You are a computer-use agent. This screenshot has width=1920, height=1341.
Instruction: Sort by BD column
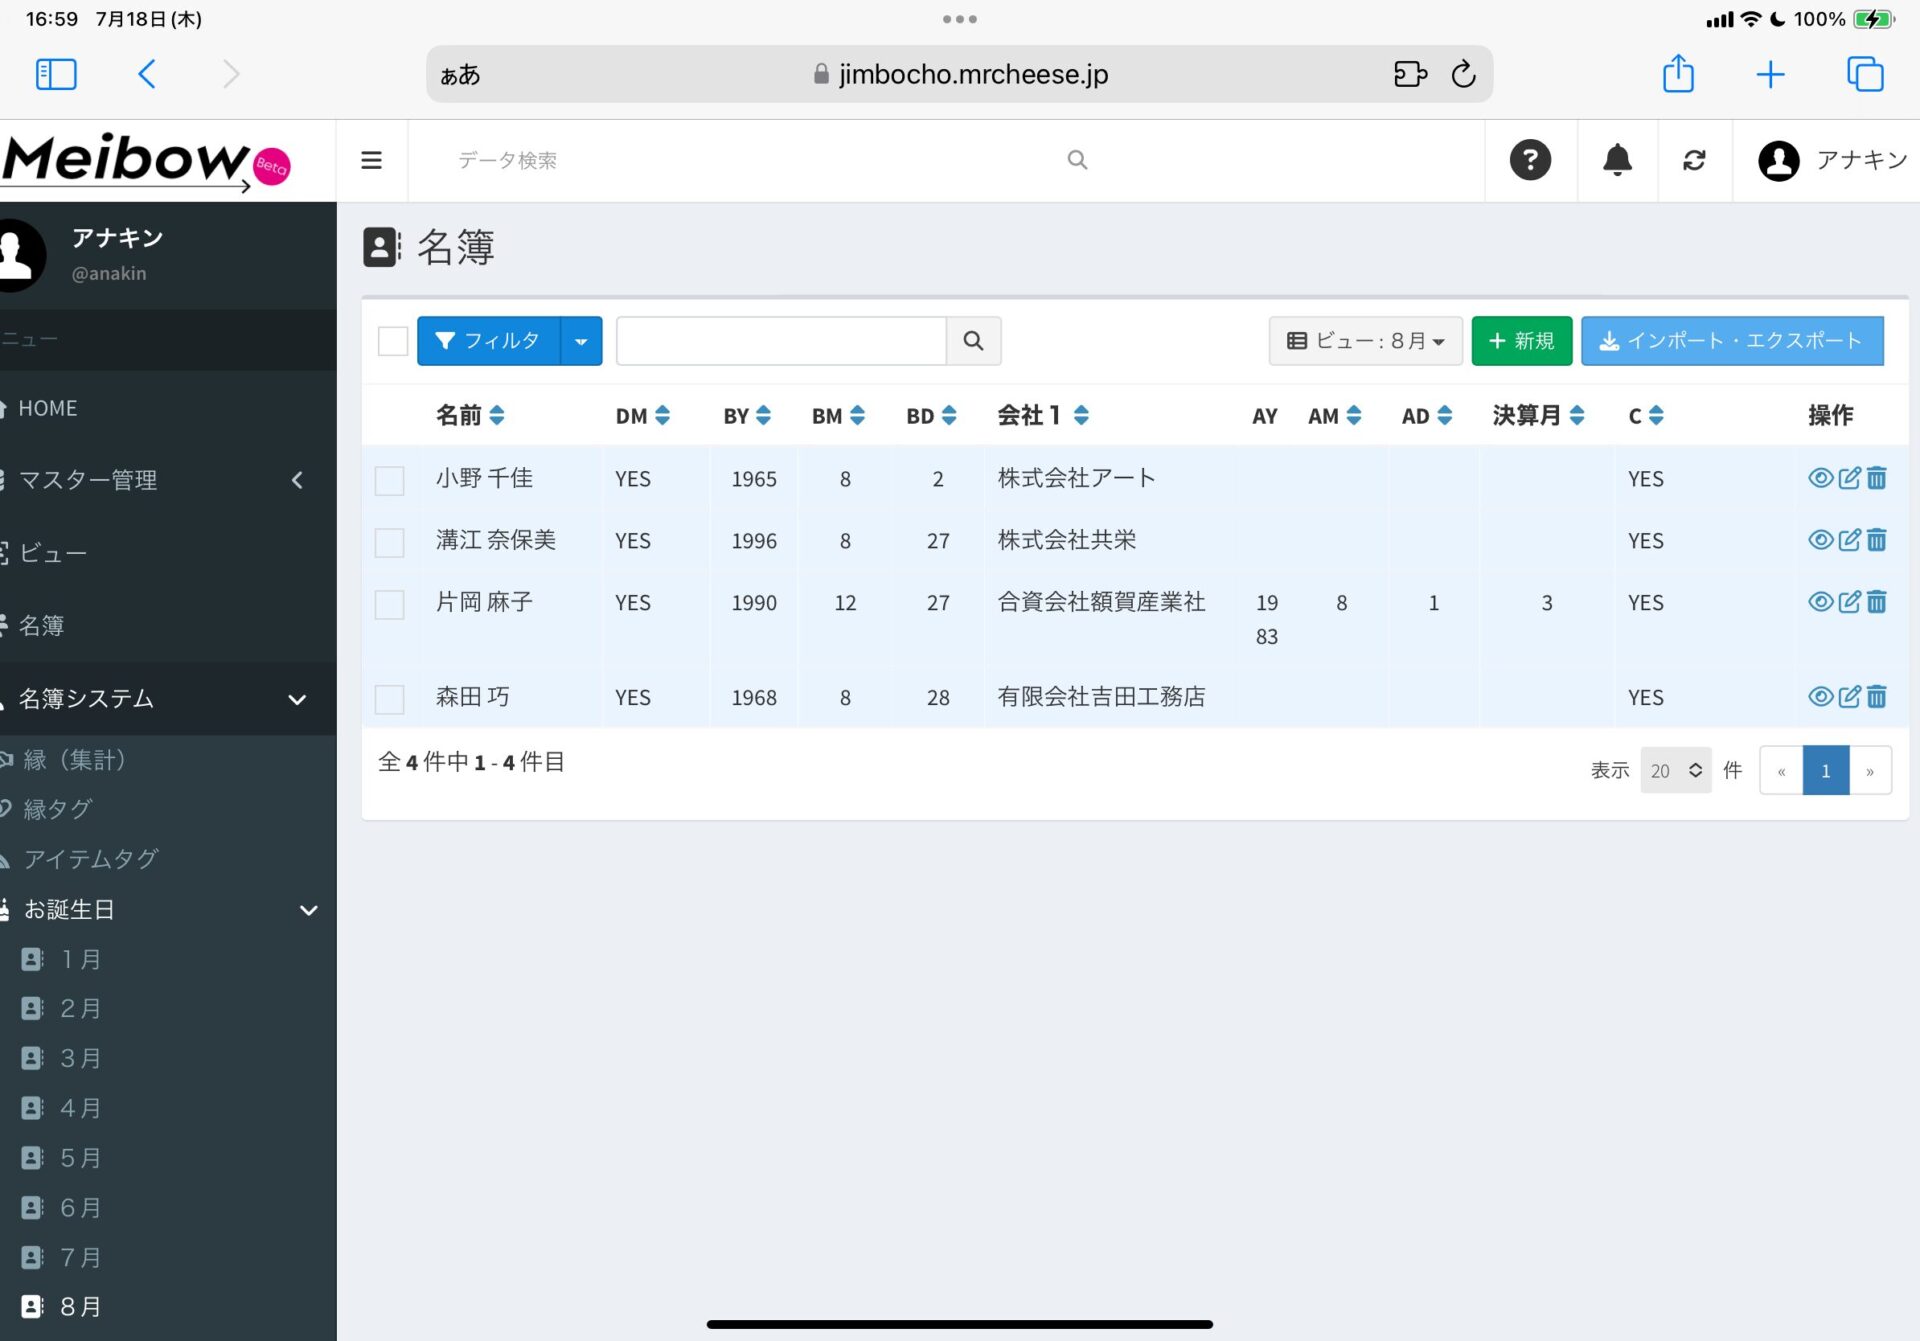[949, 415]
